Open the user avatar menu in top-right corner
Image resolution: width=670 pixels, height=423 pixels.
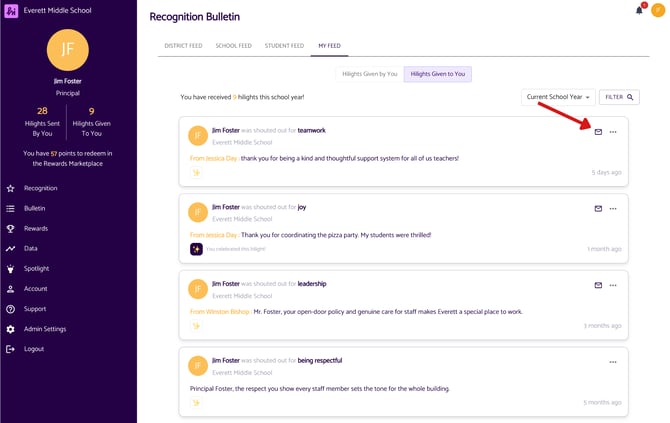click(658, 10)
